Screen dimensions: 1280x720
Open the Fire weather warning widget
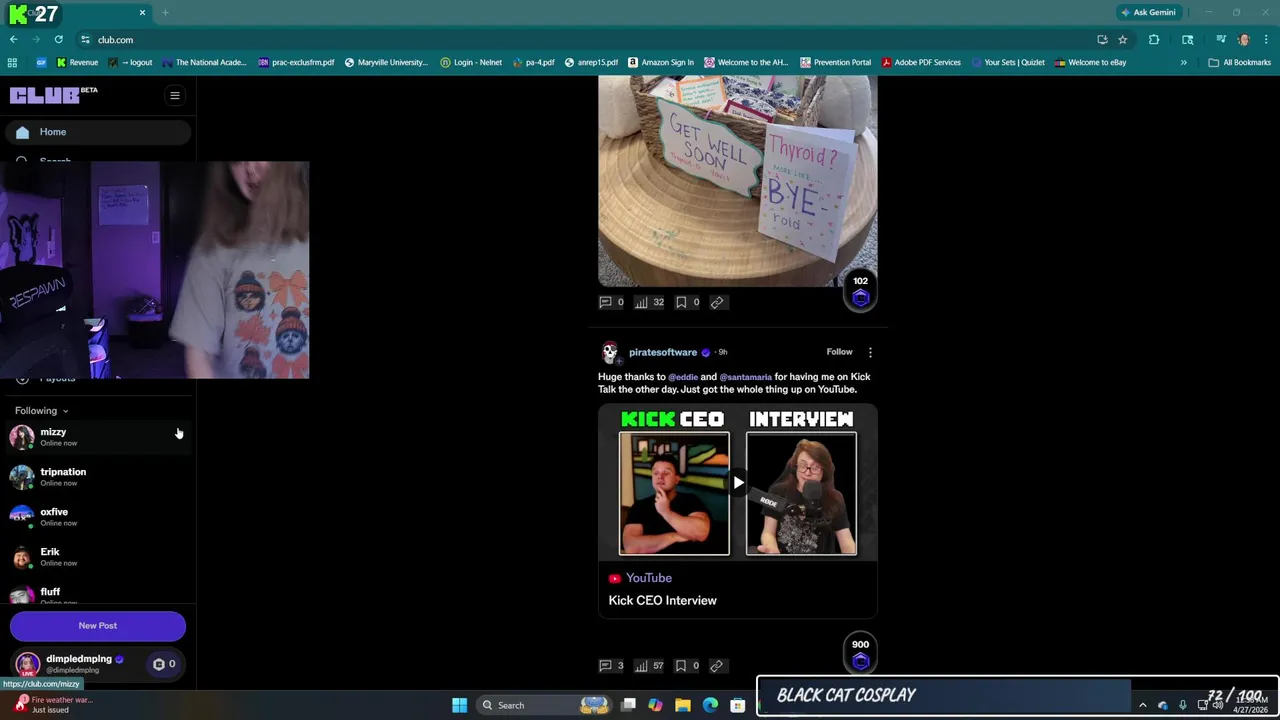tap(52, 705)
